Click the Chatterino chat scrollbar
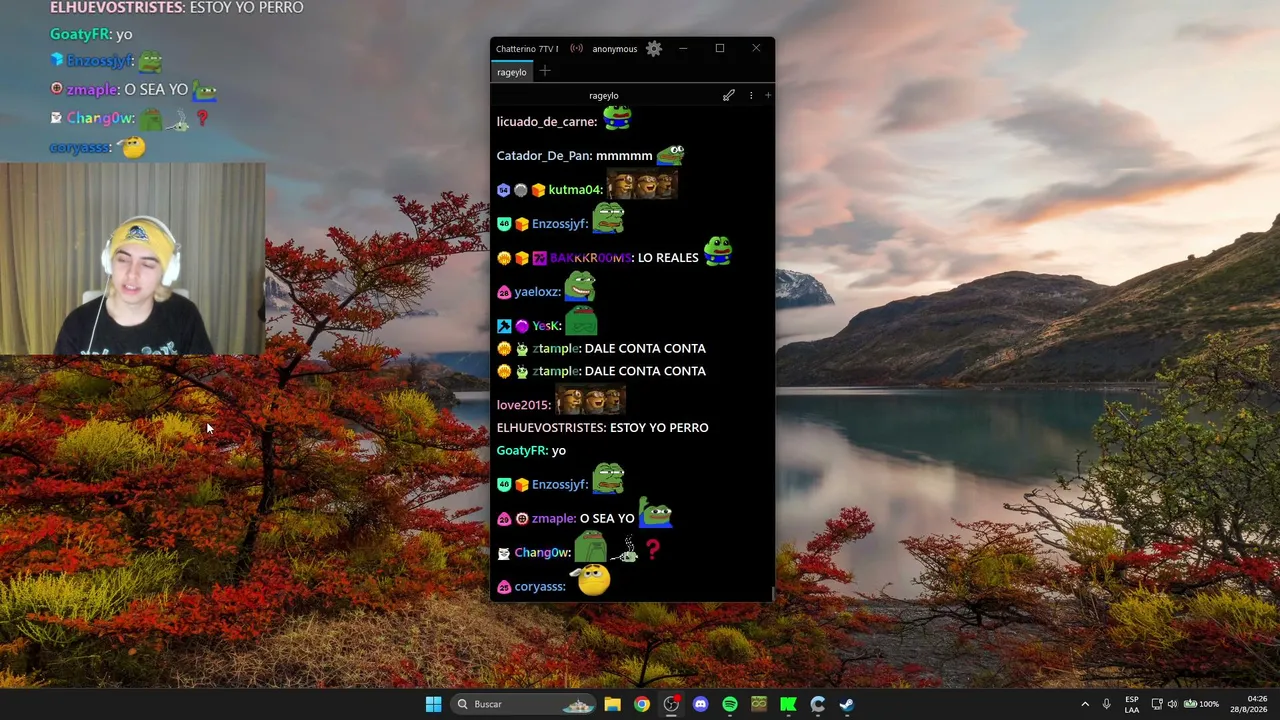Image resolution: width=1280 pixels, height=720 pixels. pos(773,594)
